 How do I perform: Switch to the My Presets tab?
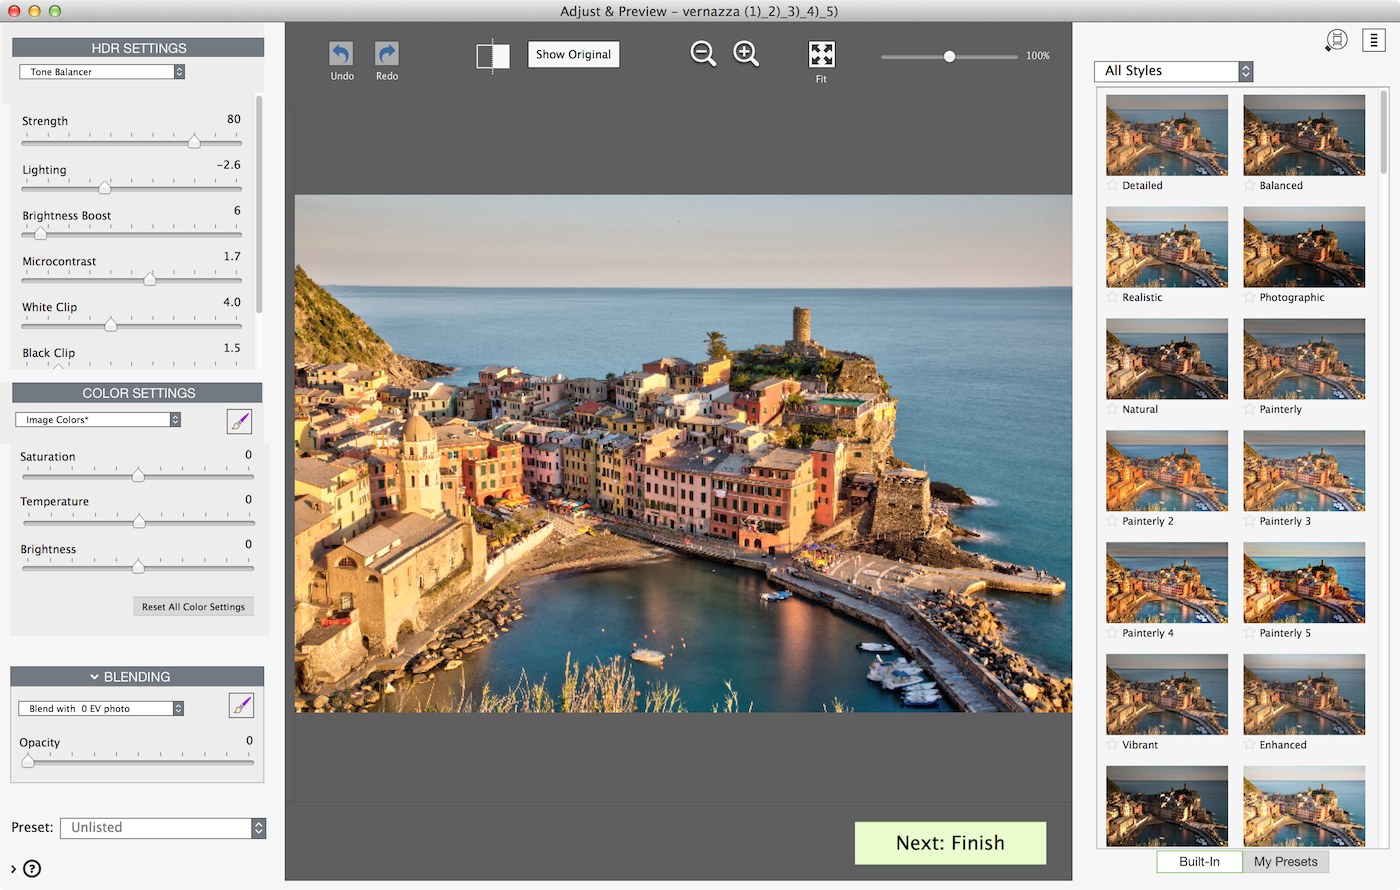tap(1285, 861)
